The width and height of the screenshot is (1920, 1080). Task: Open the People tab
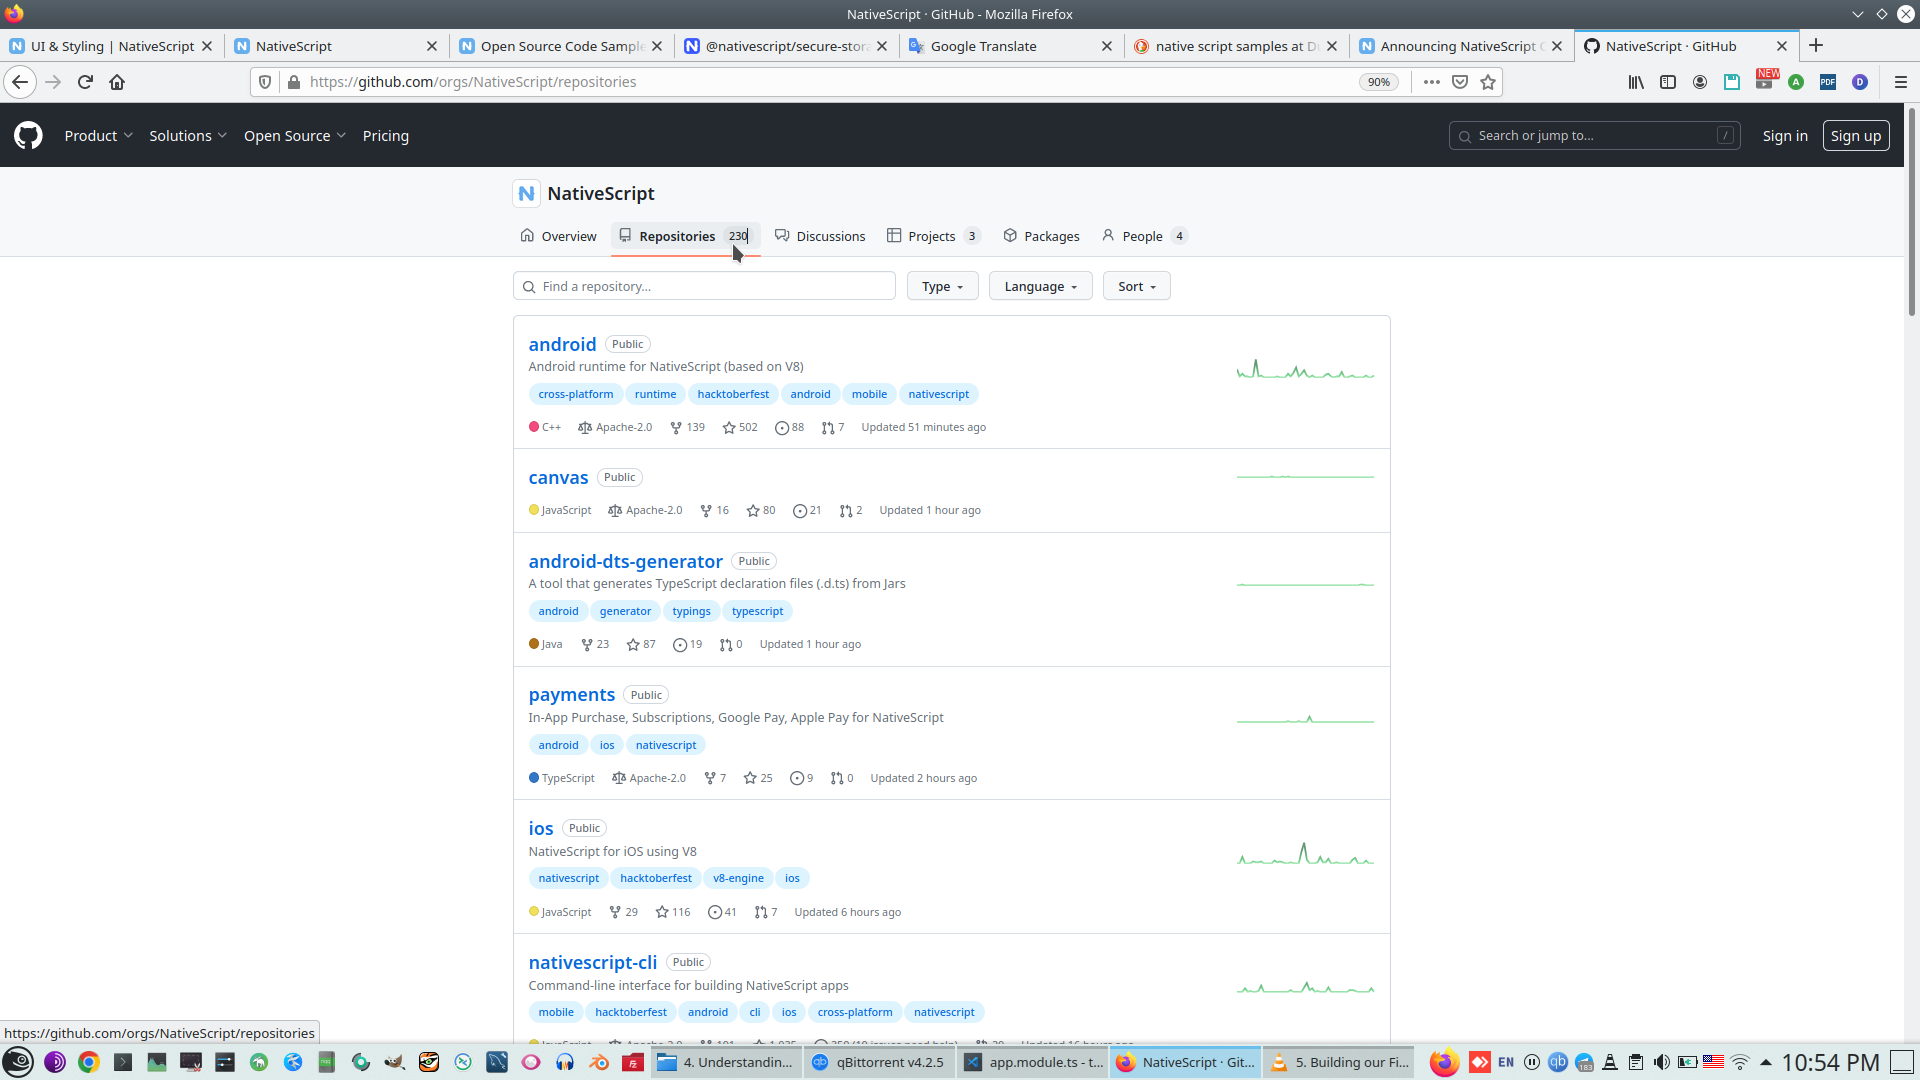(x=1142, y=236)
